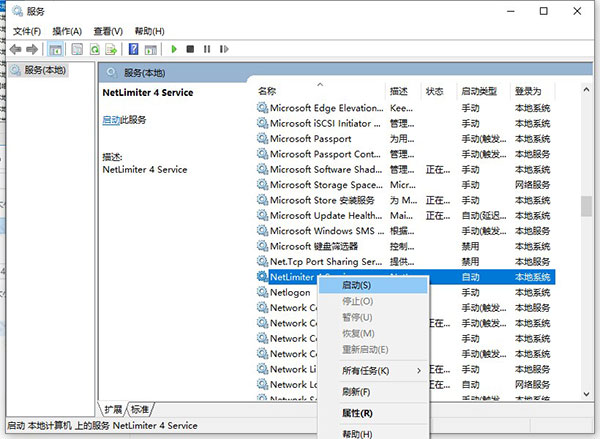The width and height of the screenshot is (600, 439).
Task: Click the 启动 link in the left description pane
Action: 110,119
